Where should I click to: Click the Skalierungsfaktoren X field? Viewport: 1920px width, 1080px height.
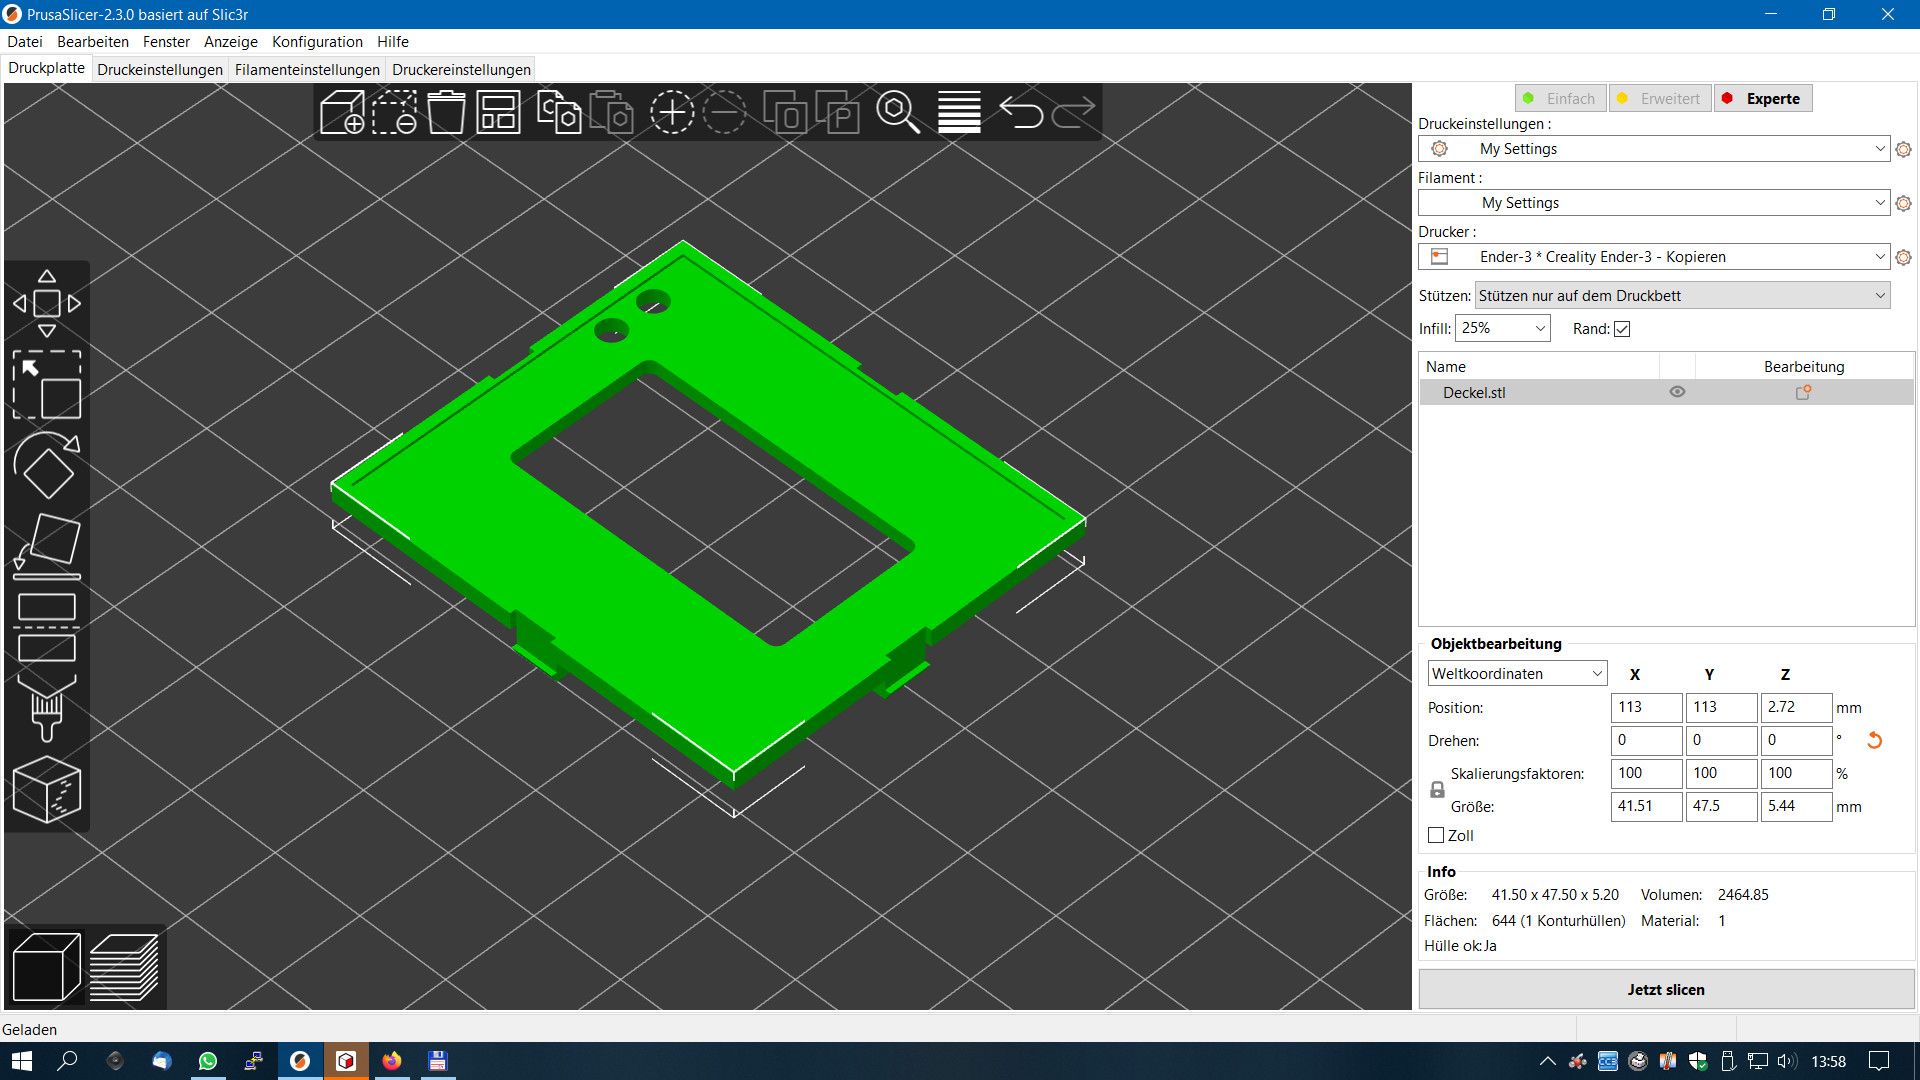(x=1646, y=773)
